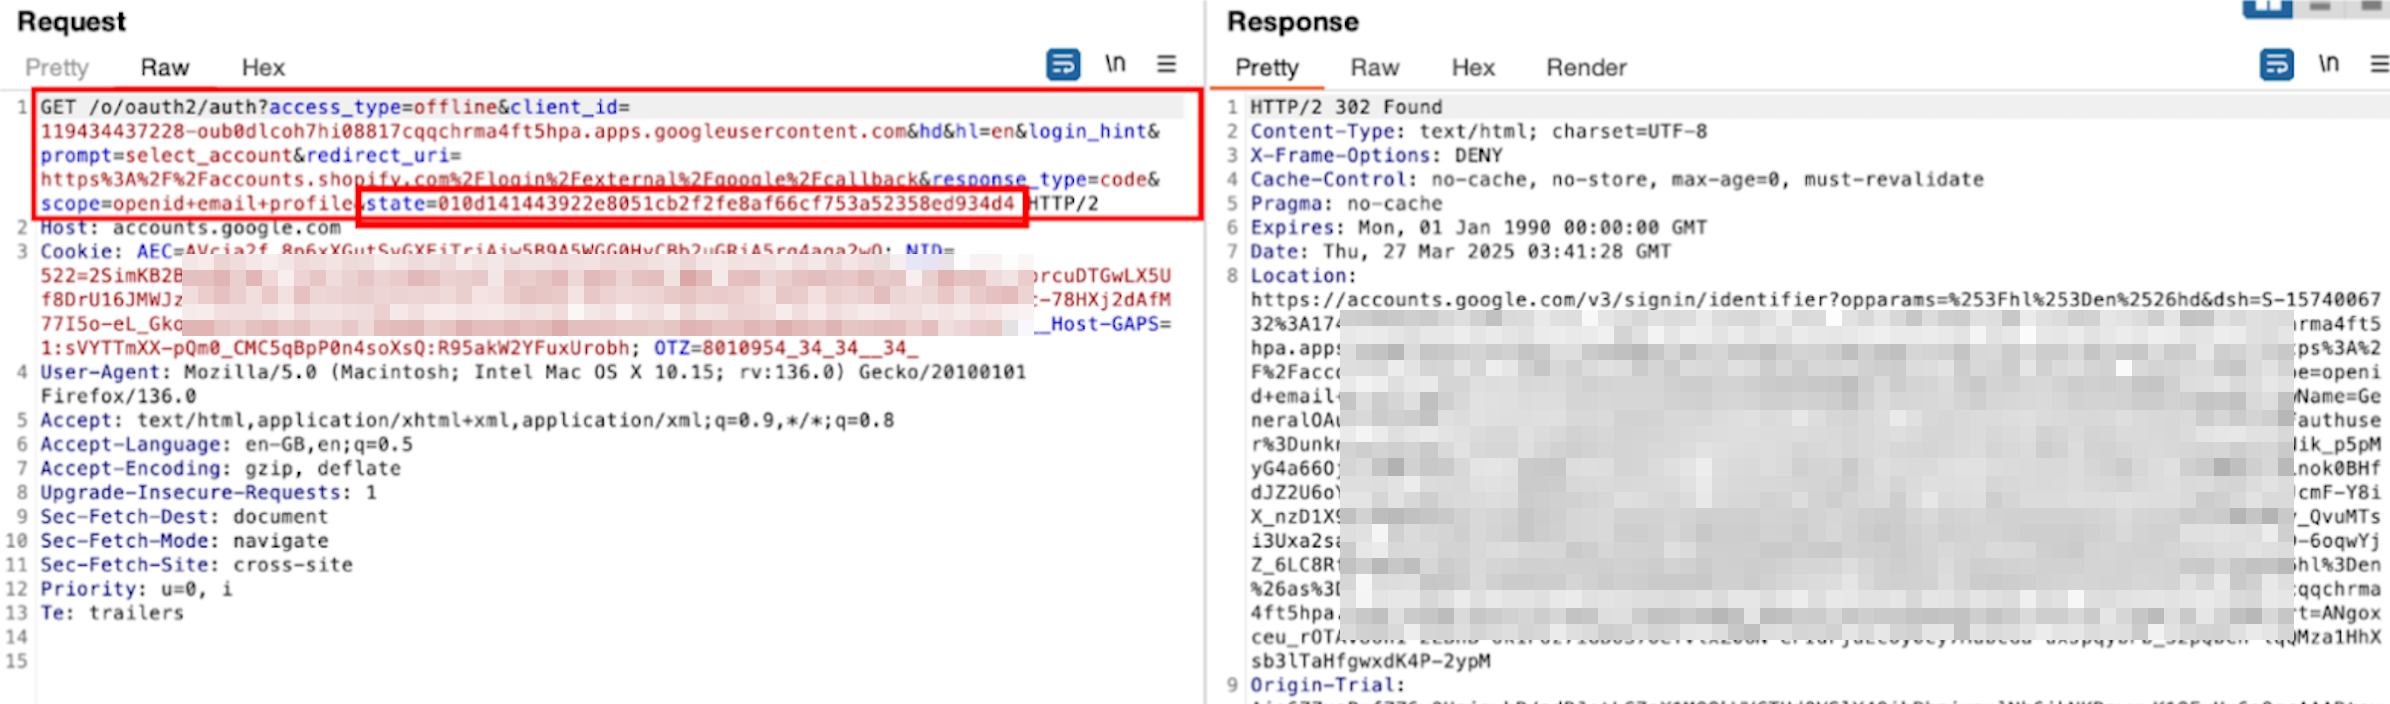Screen dimensions: 2390x704
Task: Click the Date: Thu, 27 Mar 2025 line
Action: (1461, 252)
